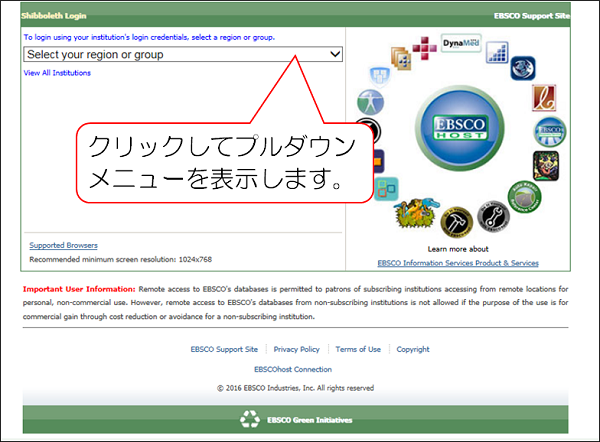The width and height of the screenshot is (600, 442).
Task: Open the Privacy Policy link
Action: coord(297,349)
